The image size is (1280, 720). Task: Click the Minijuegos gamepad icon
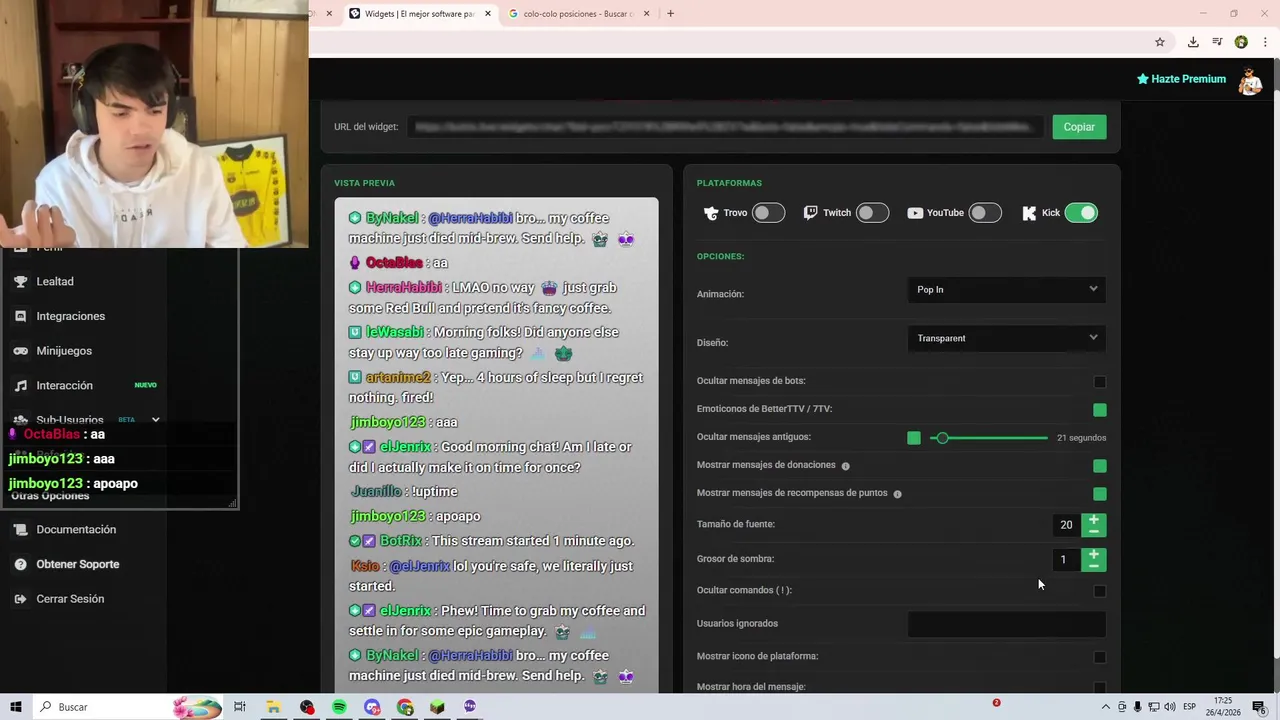coord(20,351)
